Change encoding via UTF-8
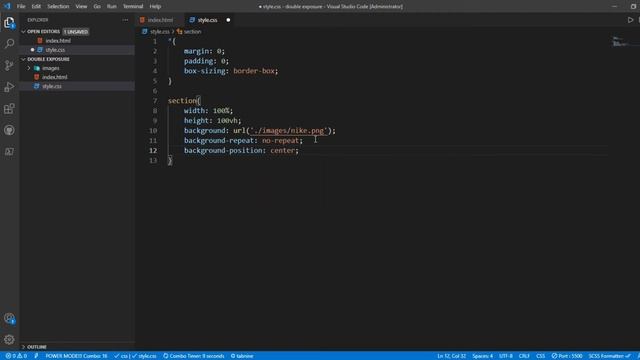640x360 pixels. coord(506,356)
